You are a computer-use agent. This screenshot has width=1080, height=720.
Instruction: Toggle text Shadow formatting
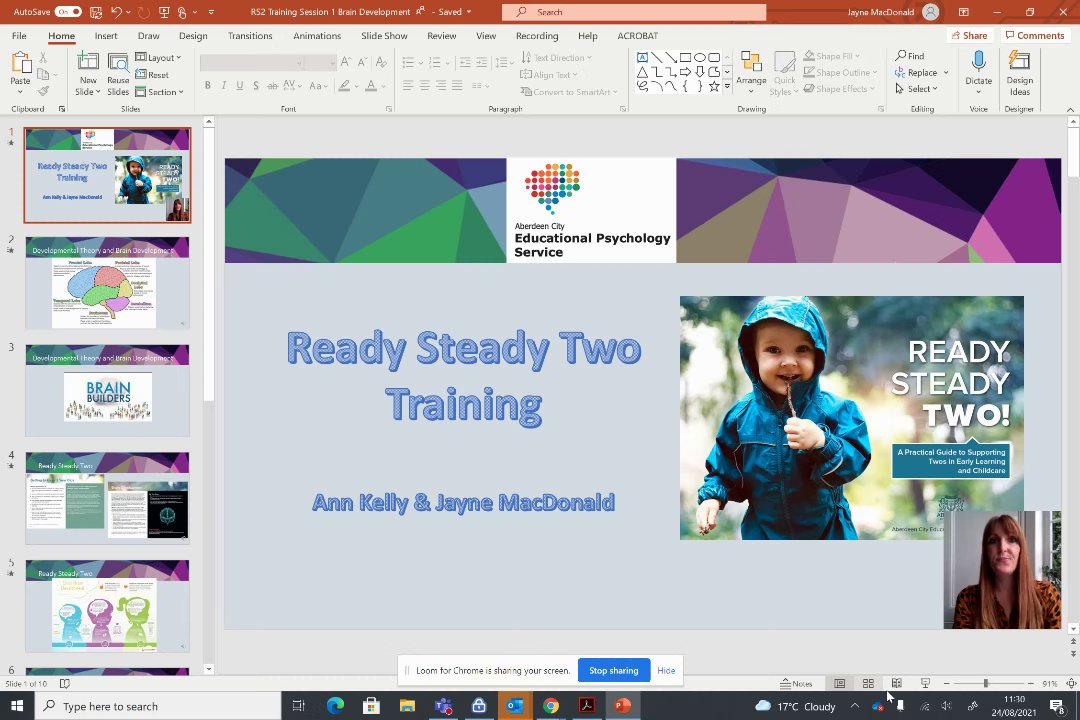tap(256, 85)
